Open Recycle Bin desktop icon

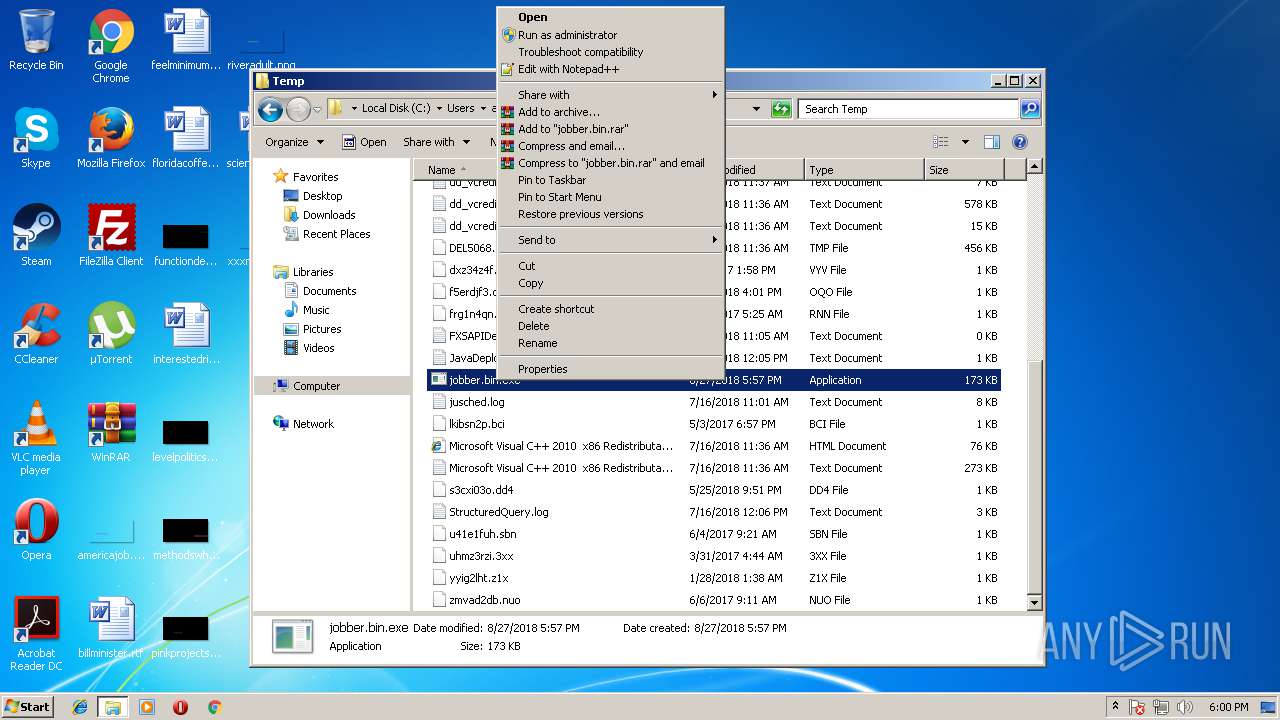click(36, 41)
